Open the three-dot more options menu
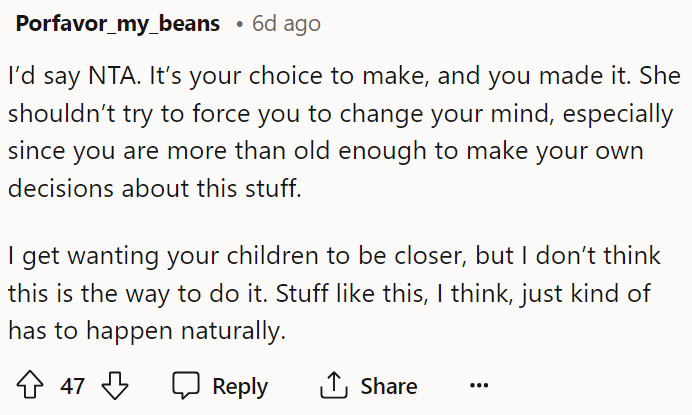 coord(479,386)
